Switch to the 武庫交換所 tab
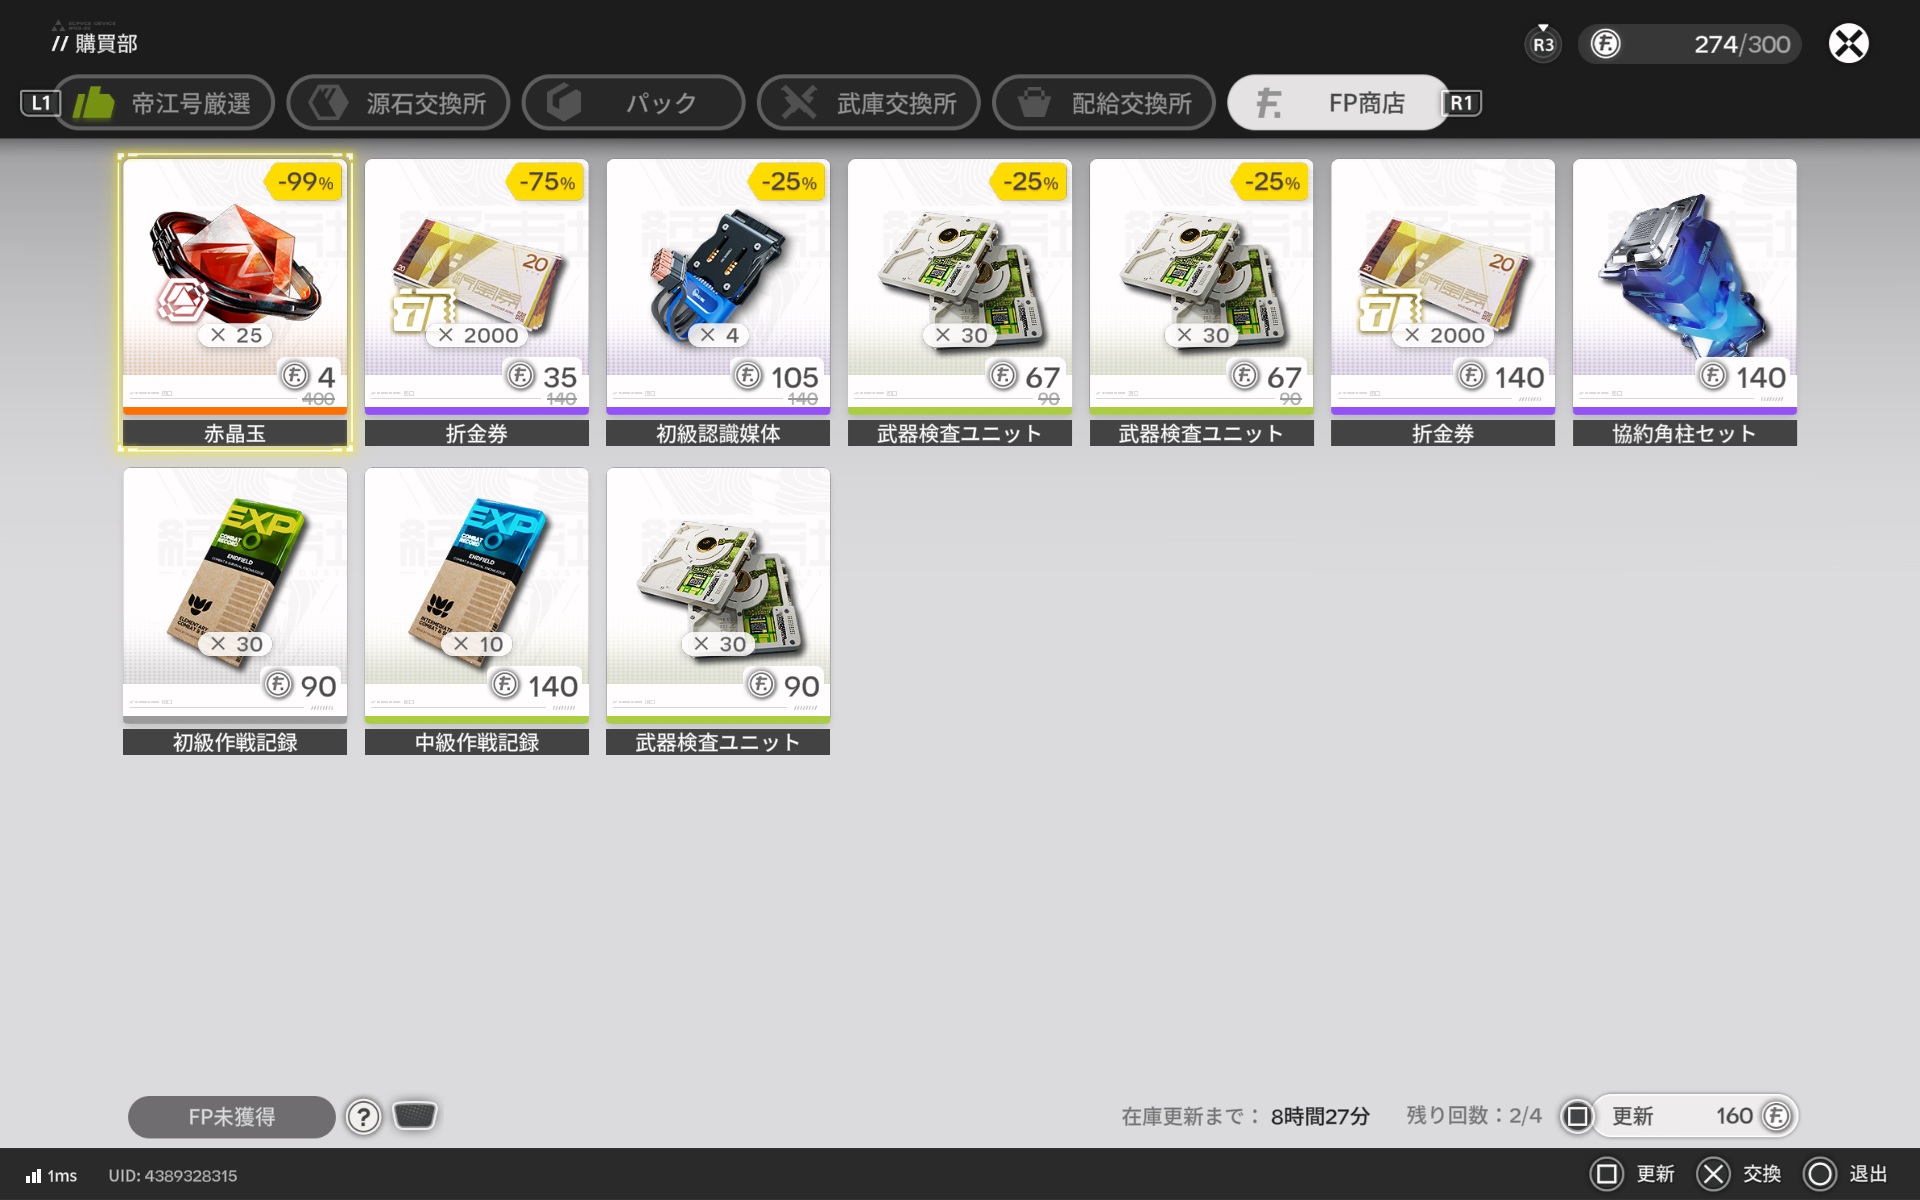This screenshot has width=1920, height=1200. (869, 103)
